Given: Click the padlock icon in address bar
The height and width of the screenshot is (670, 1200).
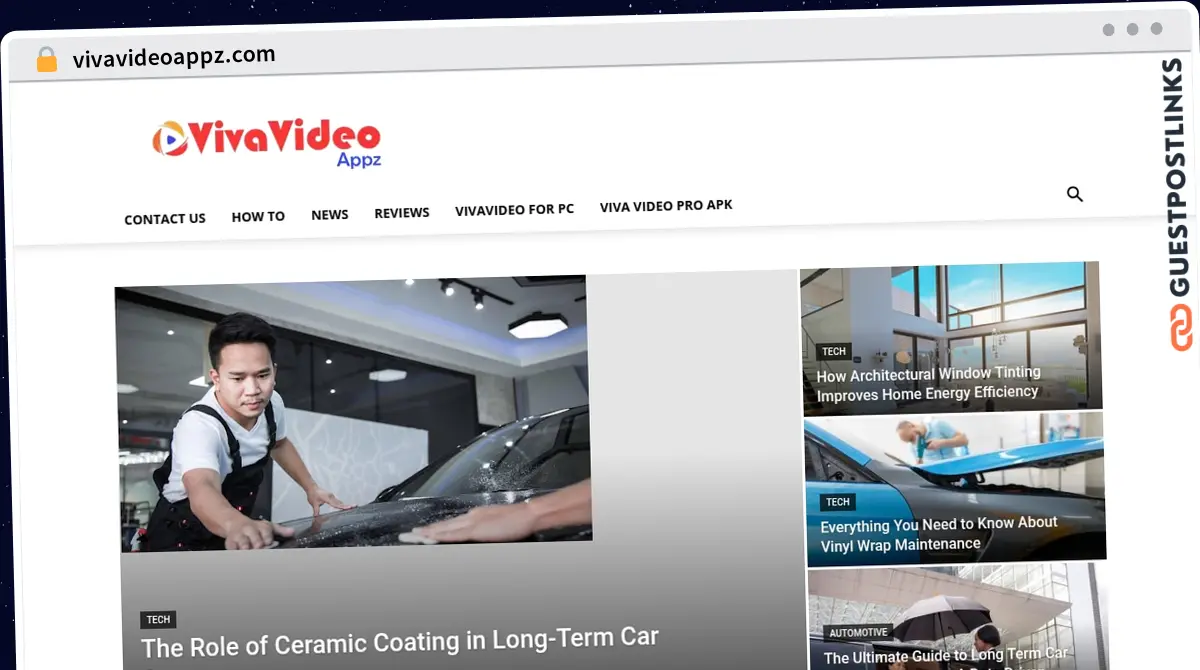Looking at the screenshot, I should (47, 60).
